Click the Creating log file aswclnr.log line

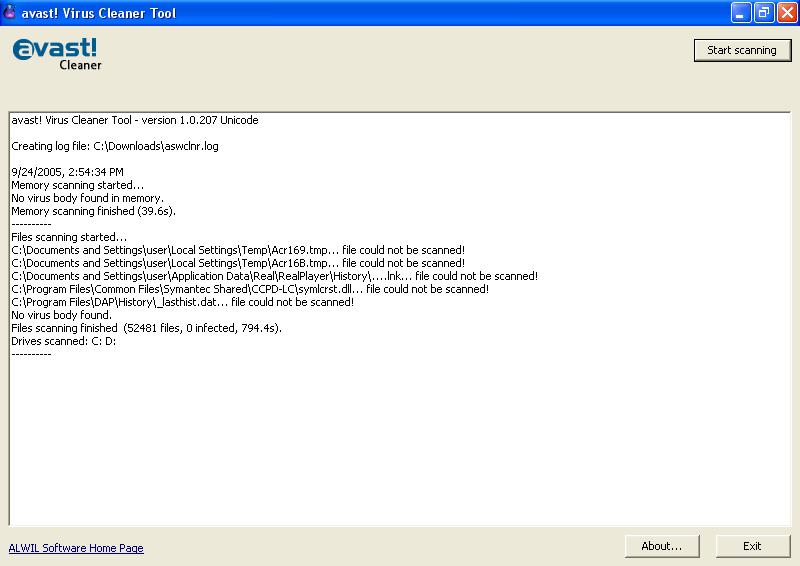[x=114, y=146]
